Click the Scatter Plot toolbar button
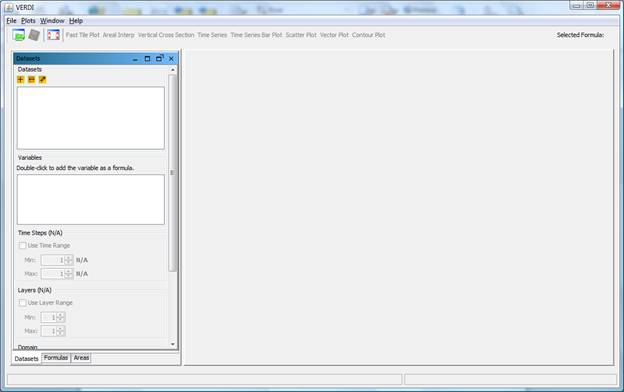The height and width of the screenshot is (392, 624). click(301, 35)
